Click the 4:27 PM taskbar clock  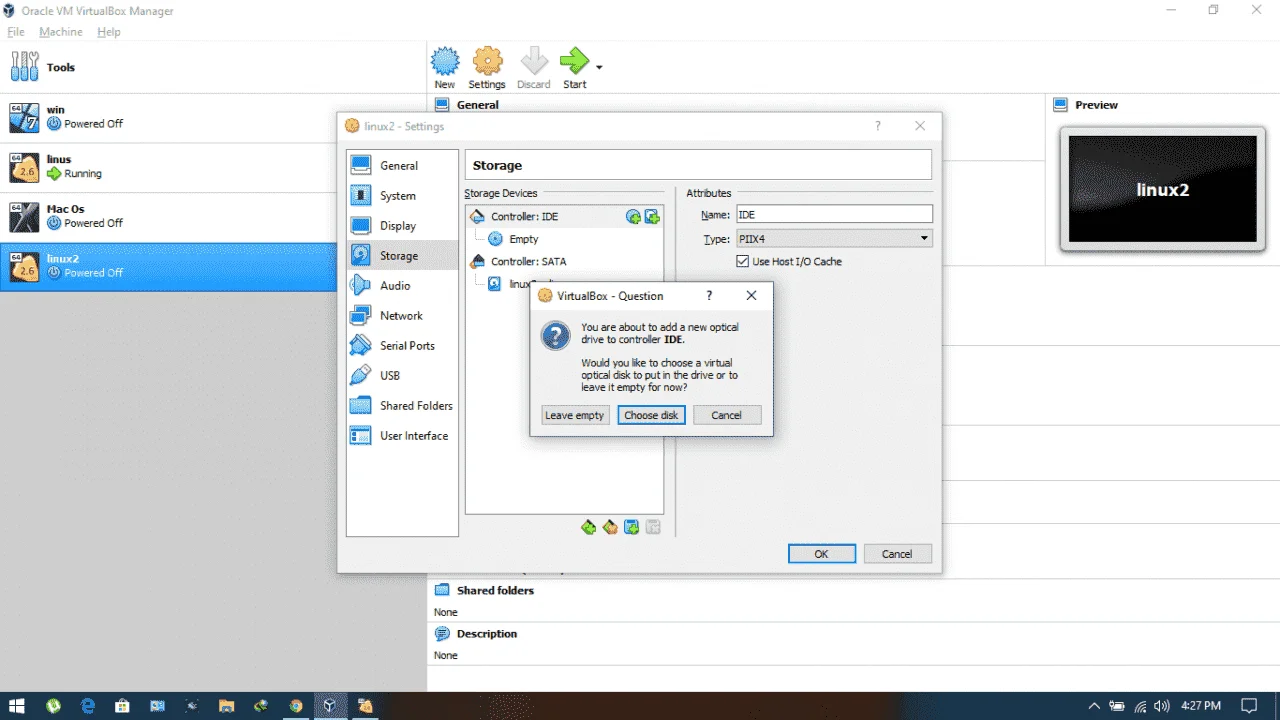tap(1201, 706)
